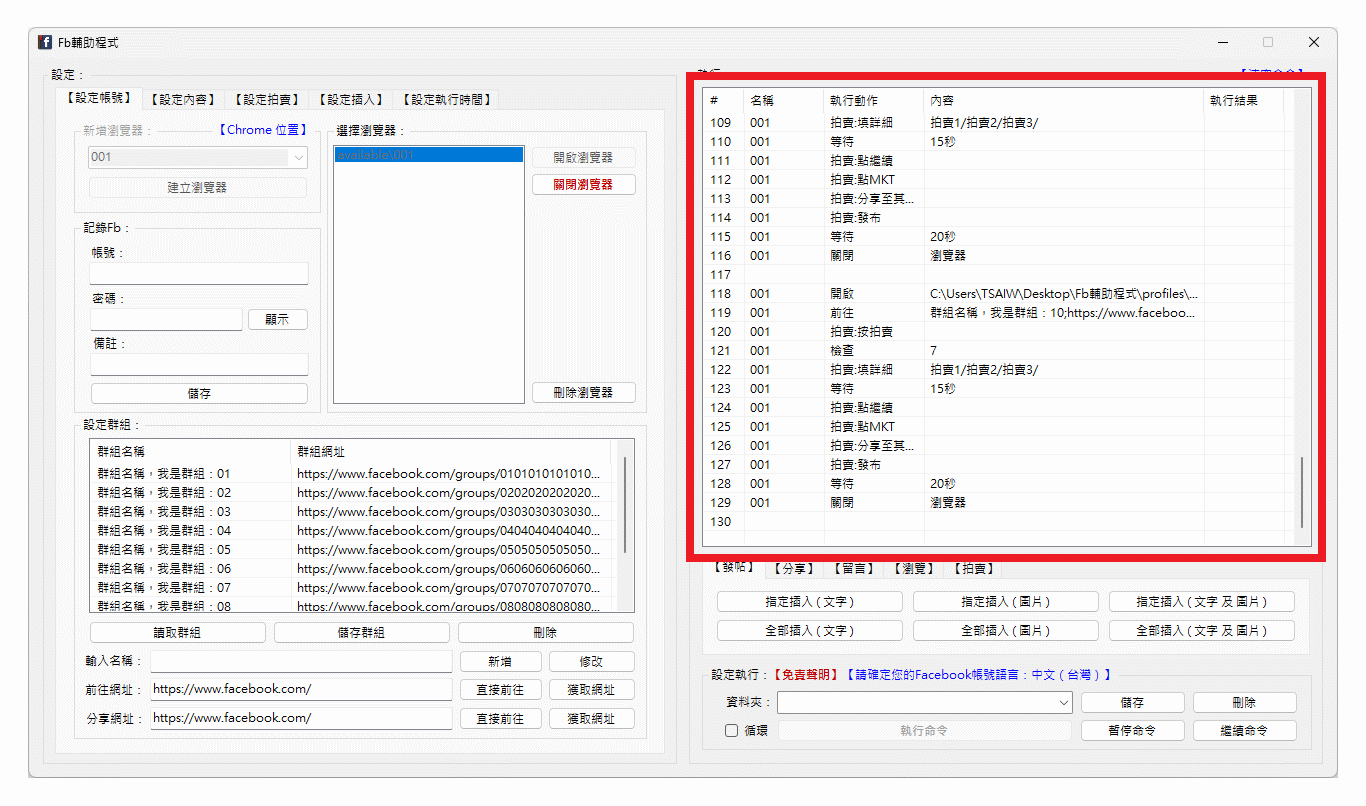Click the 刪除瀏覽器 button
Image resolution: width=1366 pixels, height=806 pixels.
[583, 392]
